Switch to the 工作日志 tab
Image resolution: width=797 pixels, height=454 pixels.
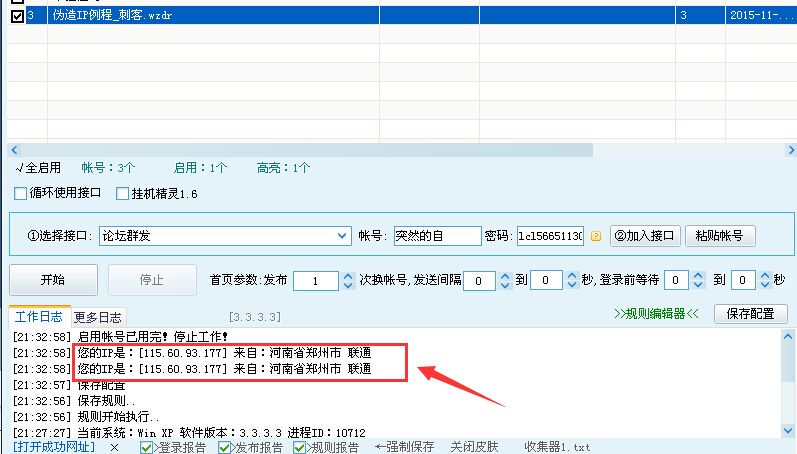point(39,317)
